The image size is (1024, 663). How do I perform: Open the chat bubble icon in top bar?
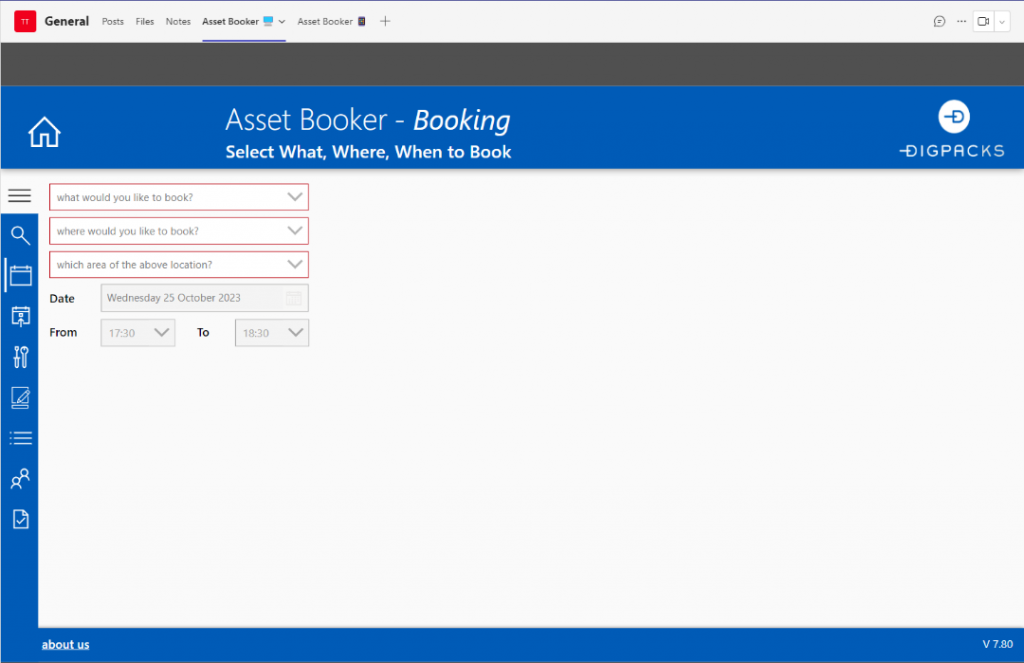tap(939, 21)
